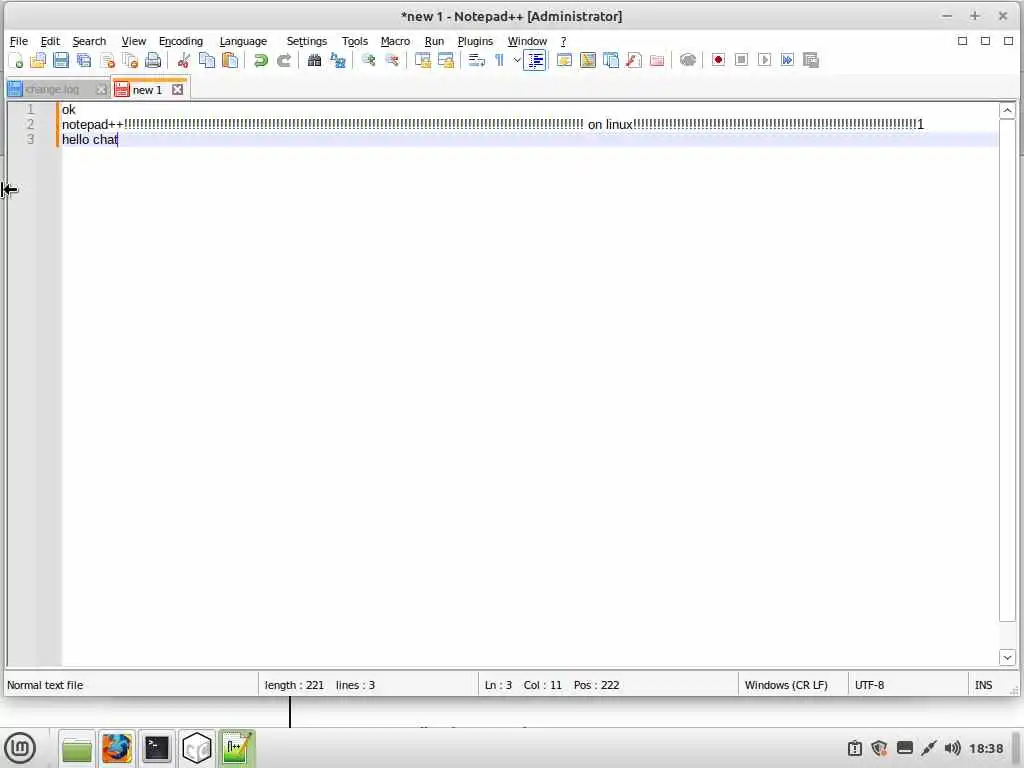The height and width of the screenshot is (768, 1024).
Task: Paste clipboard using the toolbar Paste icon
Action: coord(230,61)
